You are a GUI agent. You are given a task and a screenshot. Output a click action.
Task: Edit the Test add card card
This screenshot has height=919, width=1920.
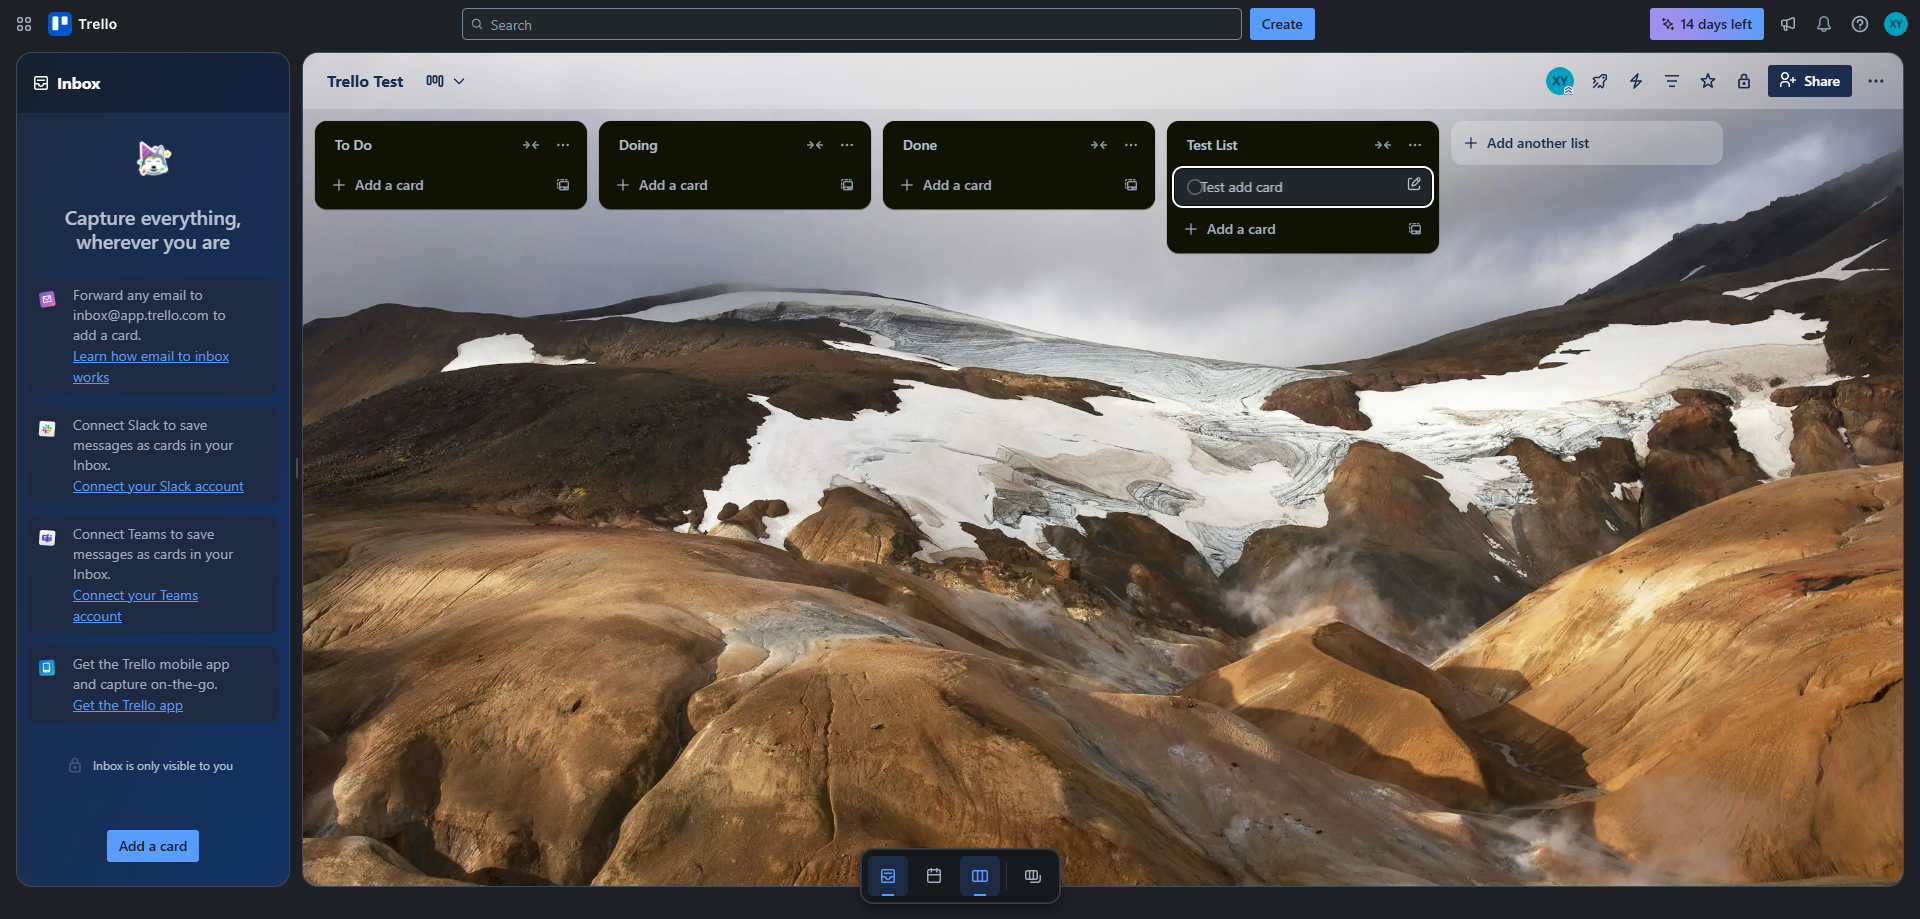coord(1414,184)
